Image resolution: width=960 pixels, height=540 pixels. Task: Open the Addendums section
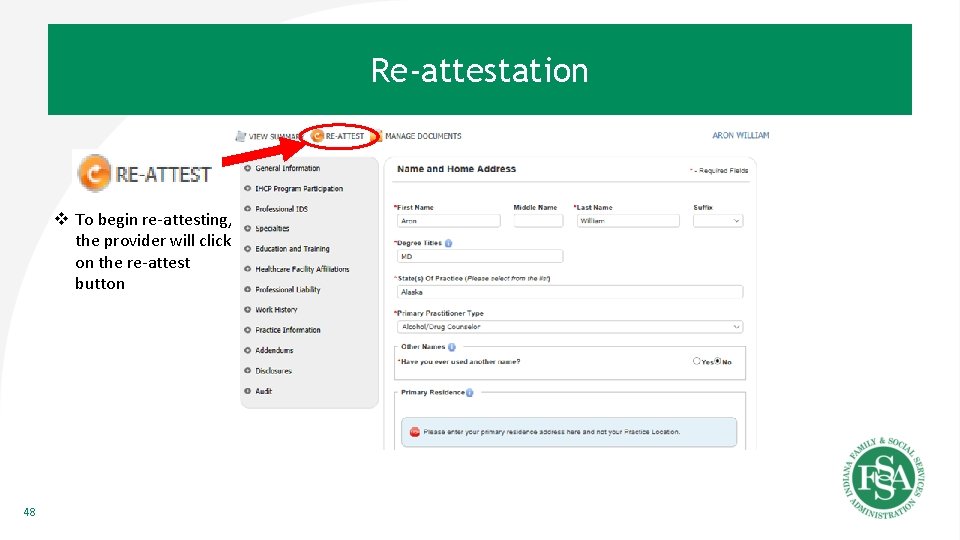click(274, 350)
